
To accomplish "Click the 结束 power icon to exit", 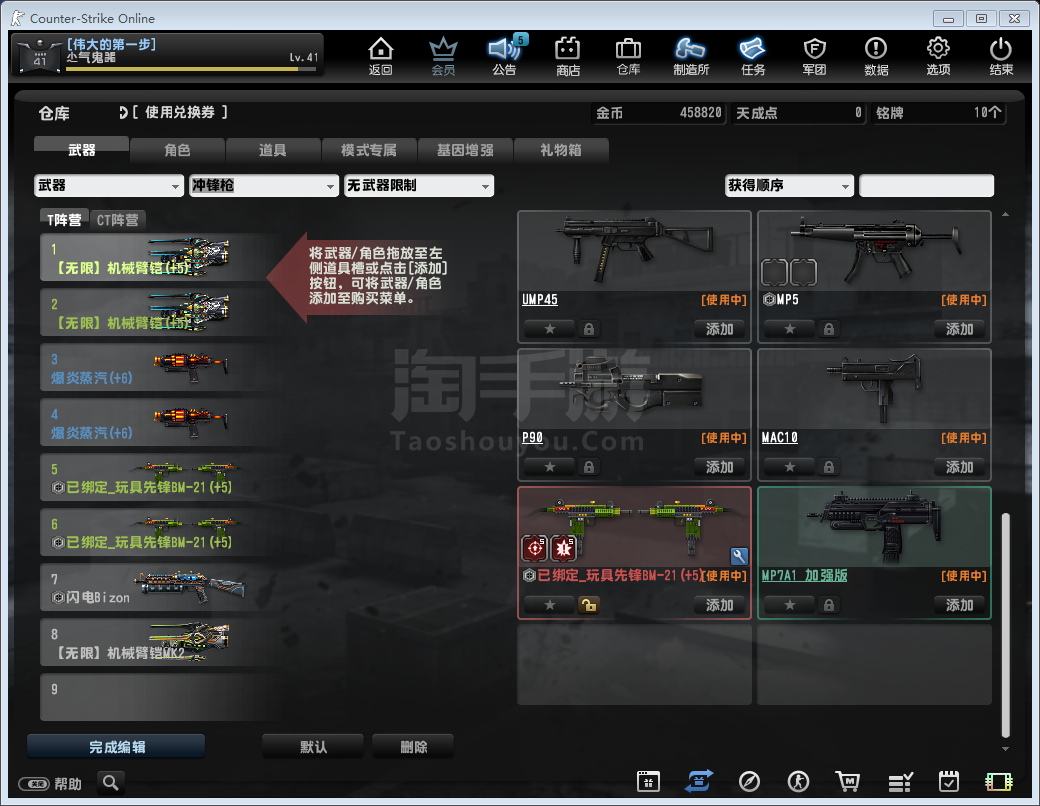I will click(1001, 56).
